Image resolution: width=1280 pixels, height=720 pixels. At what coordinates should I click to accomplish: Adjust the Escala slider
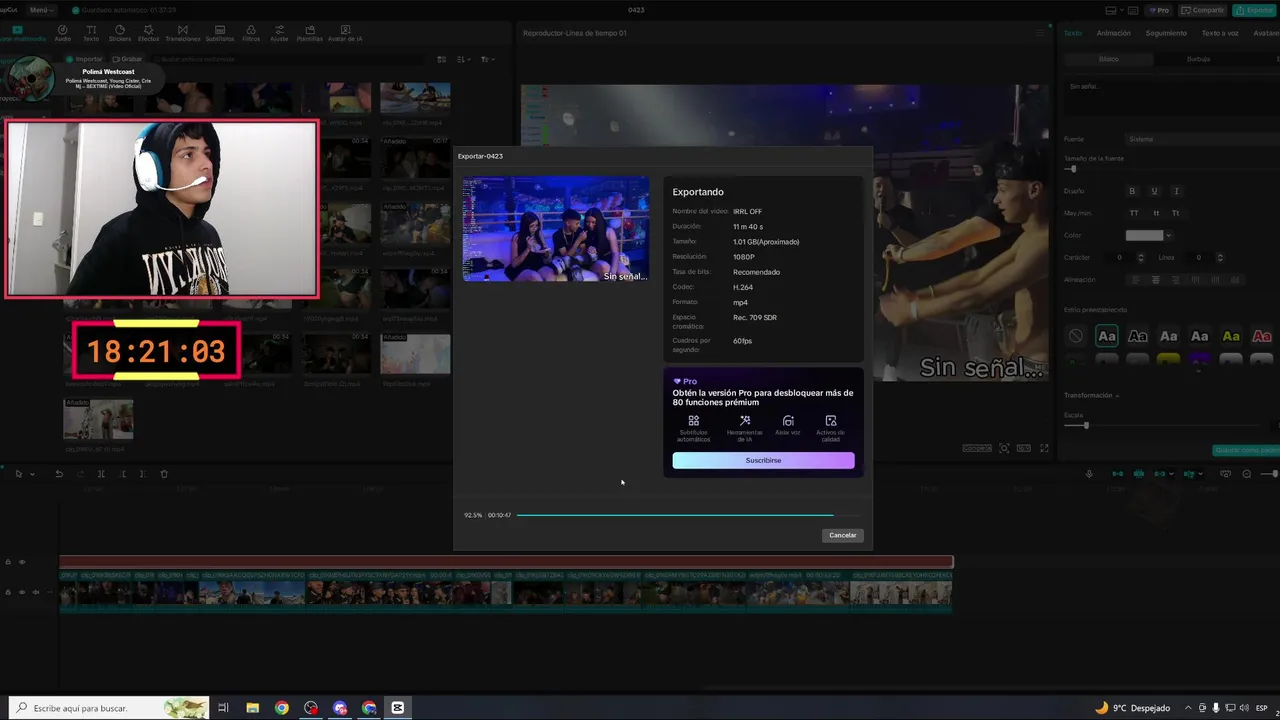click(x=1086, y=426)
